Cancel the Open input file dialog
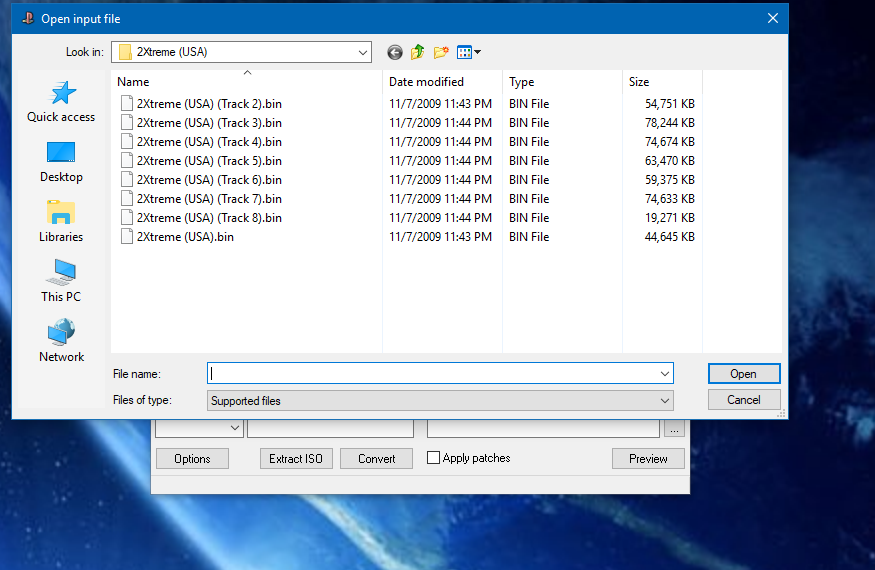This screenshot has width=875, height=570. pyautogui.click(x=744, y=400)
